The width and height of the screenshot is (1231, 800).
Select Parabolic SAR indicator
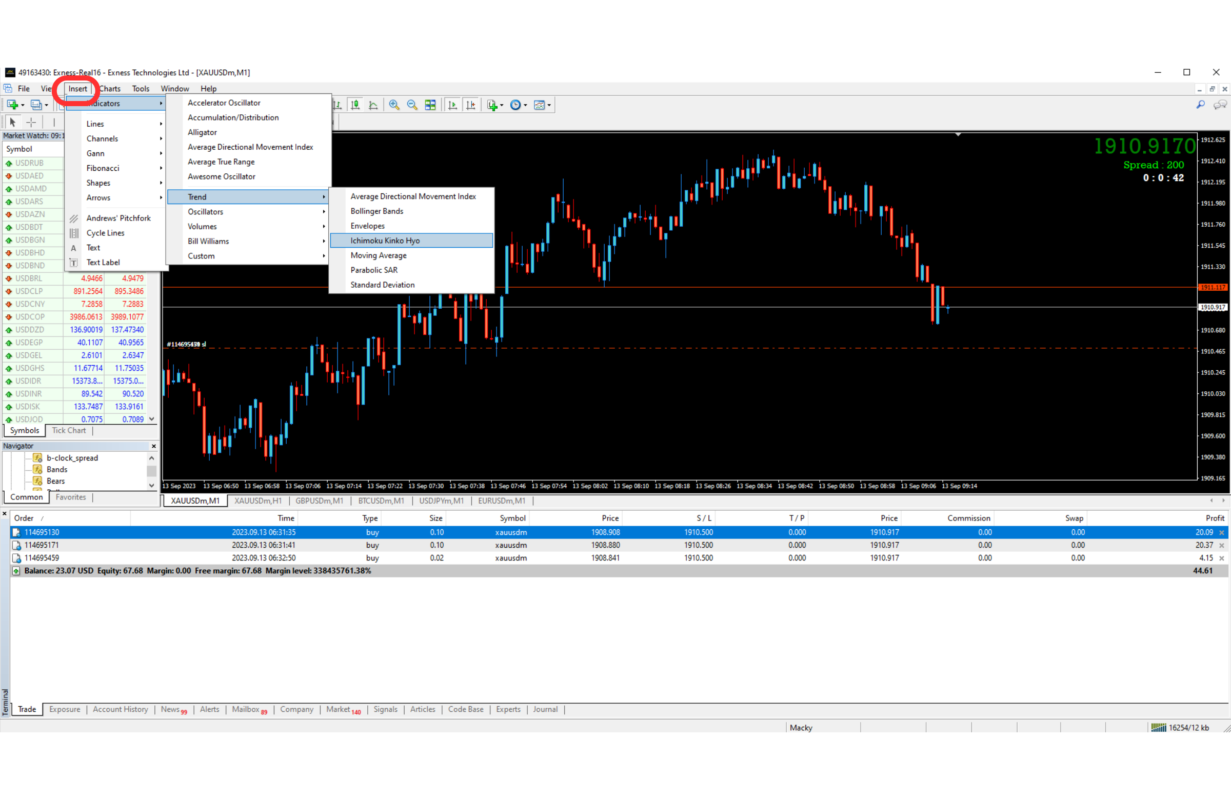[411, 270]
